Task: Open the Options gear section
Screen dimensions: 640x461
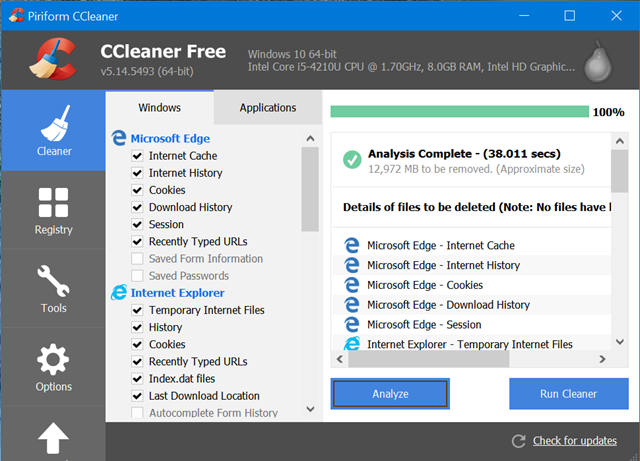Action: [x=53, y=359]
